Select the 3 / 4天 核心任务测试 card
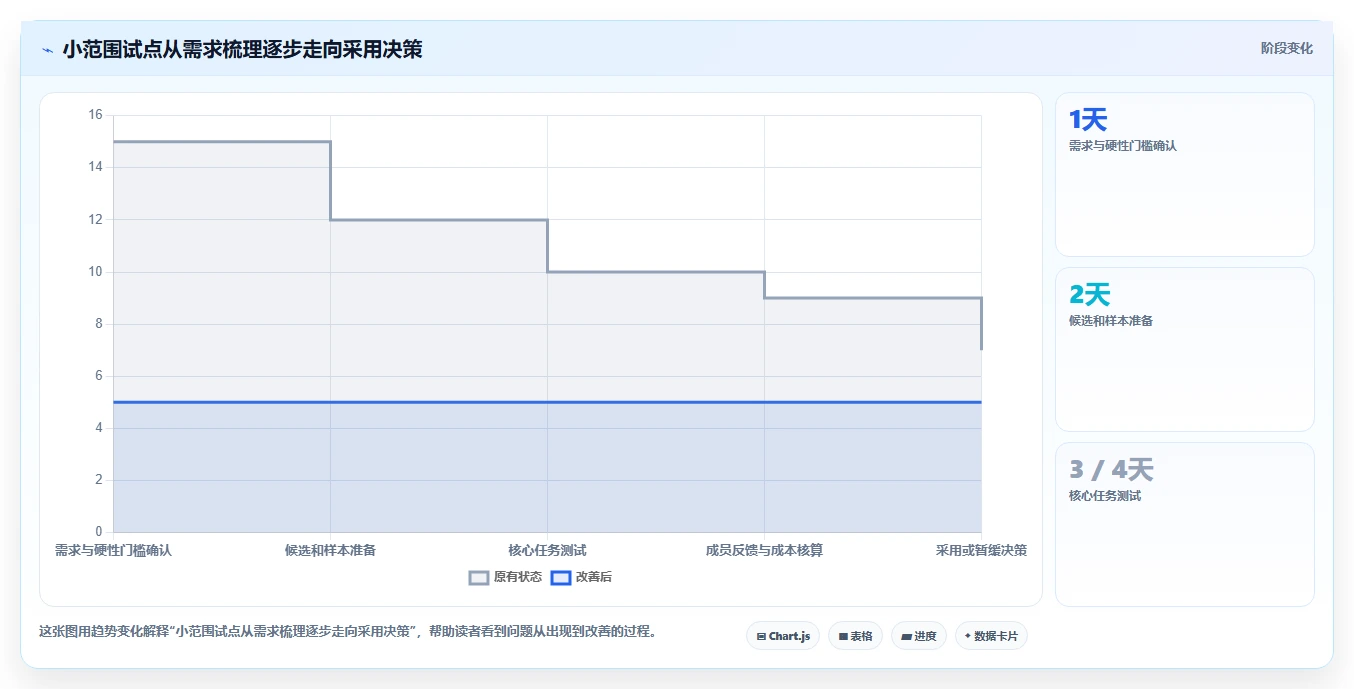The image size is (1354, 689). pyautogui.click(x=1185, y=524)
